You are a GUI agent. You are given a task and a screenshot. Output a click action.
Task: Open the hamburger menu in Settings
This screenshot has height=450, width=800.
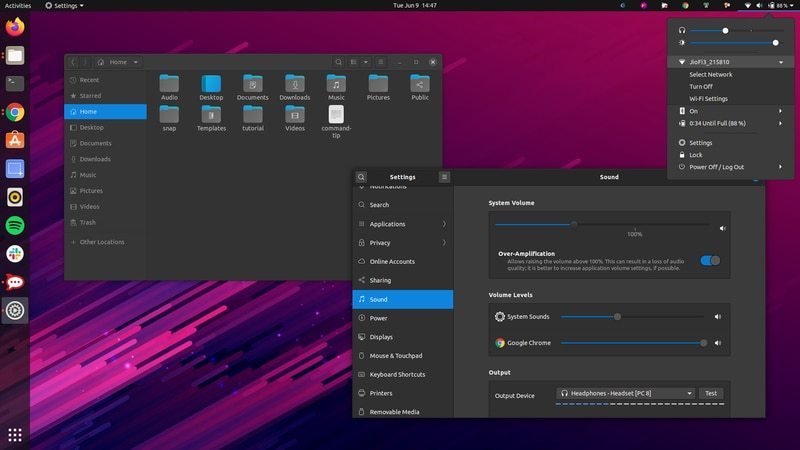[x=444, y=177]
